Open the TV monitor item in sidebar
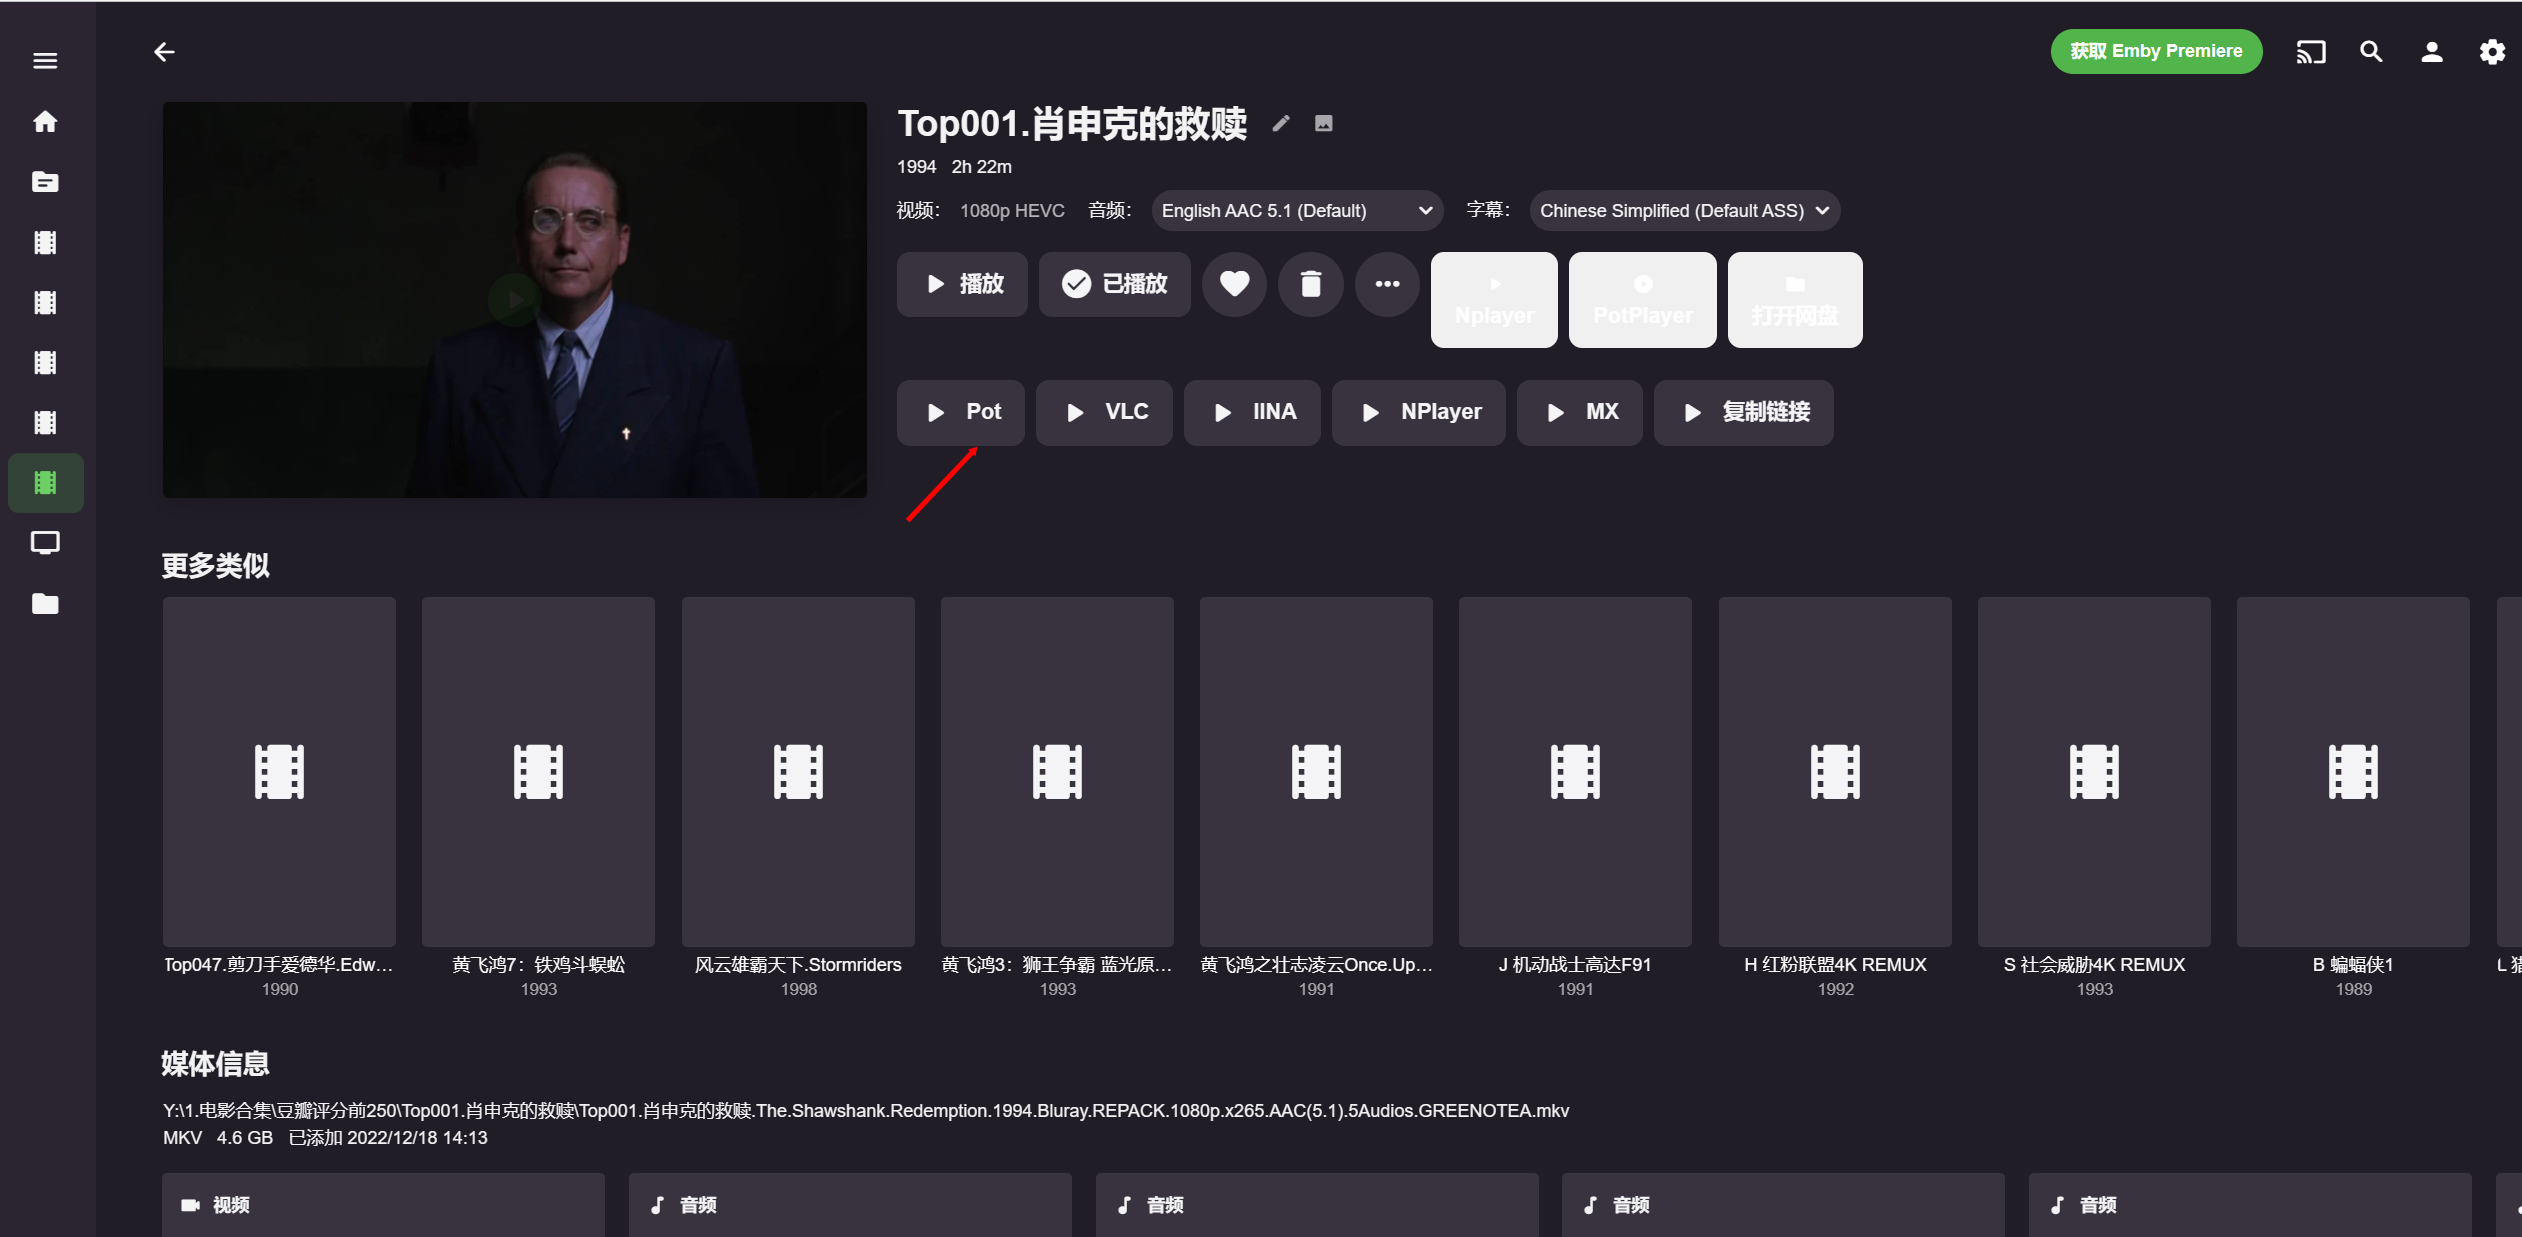Screen dimensions: 2522x1237 (x=45, y=543)
